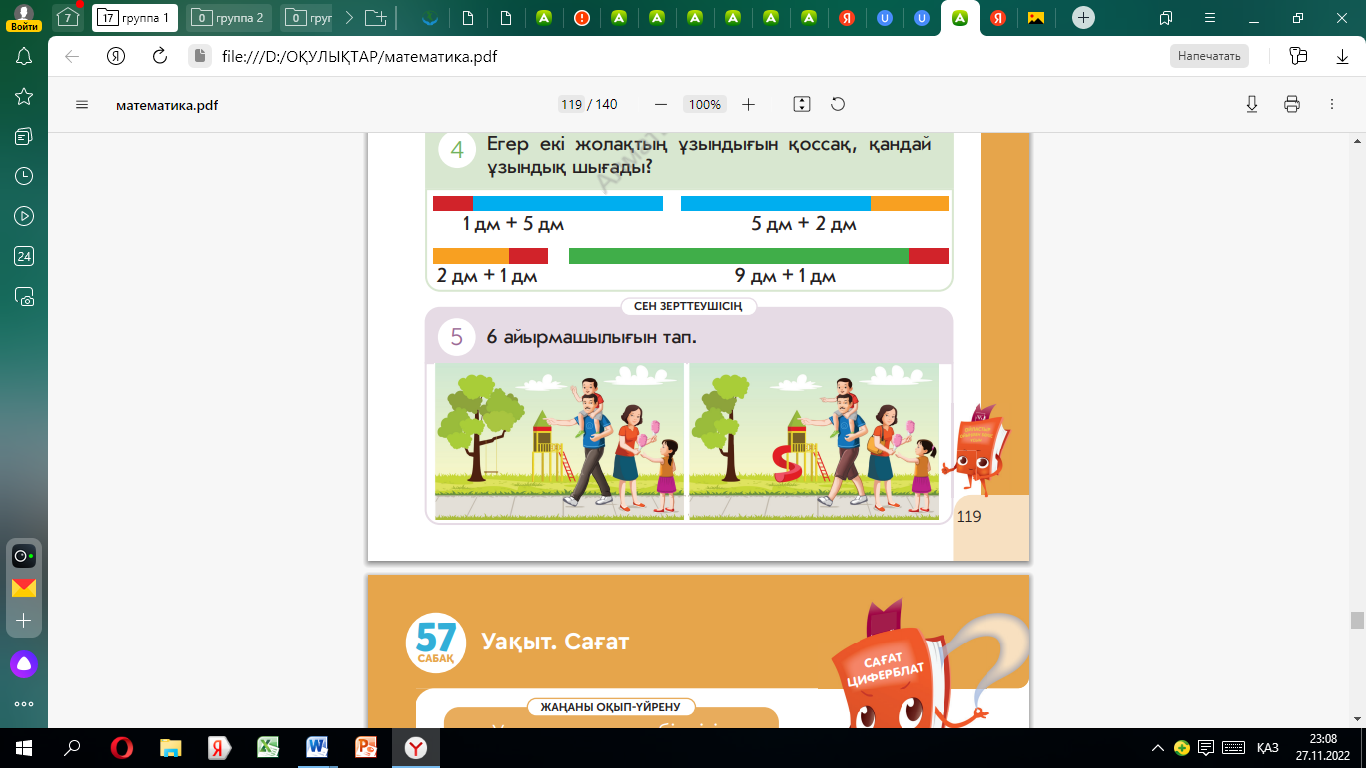Viewport: 1366px width, 768px height.
Task: Click the Напечатать button
Action: tap(1209, 56)
